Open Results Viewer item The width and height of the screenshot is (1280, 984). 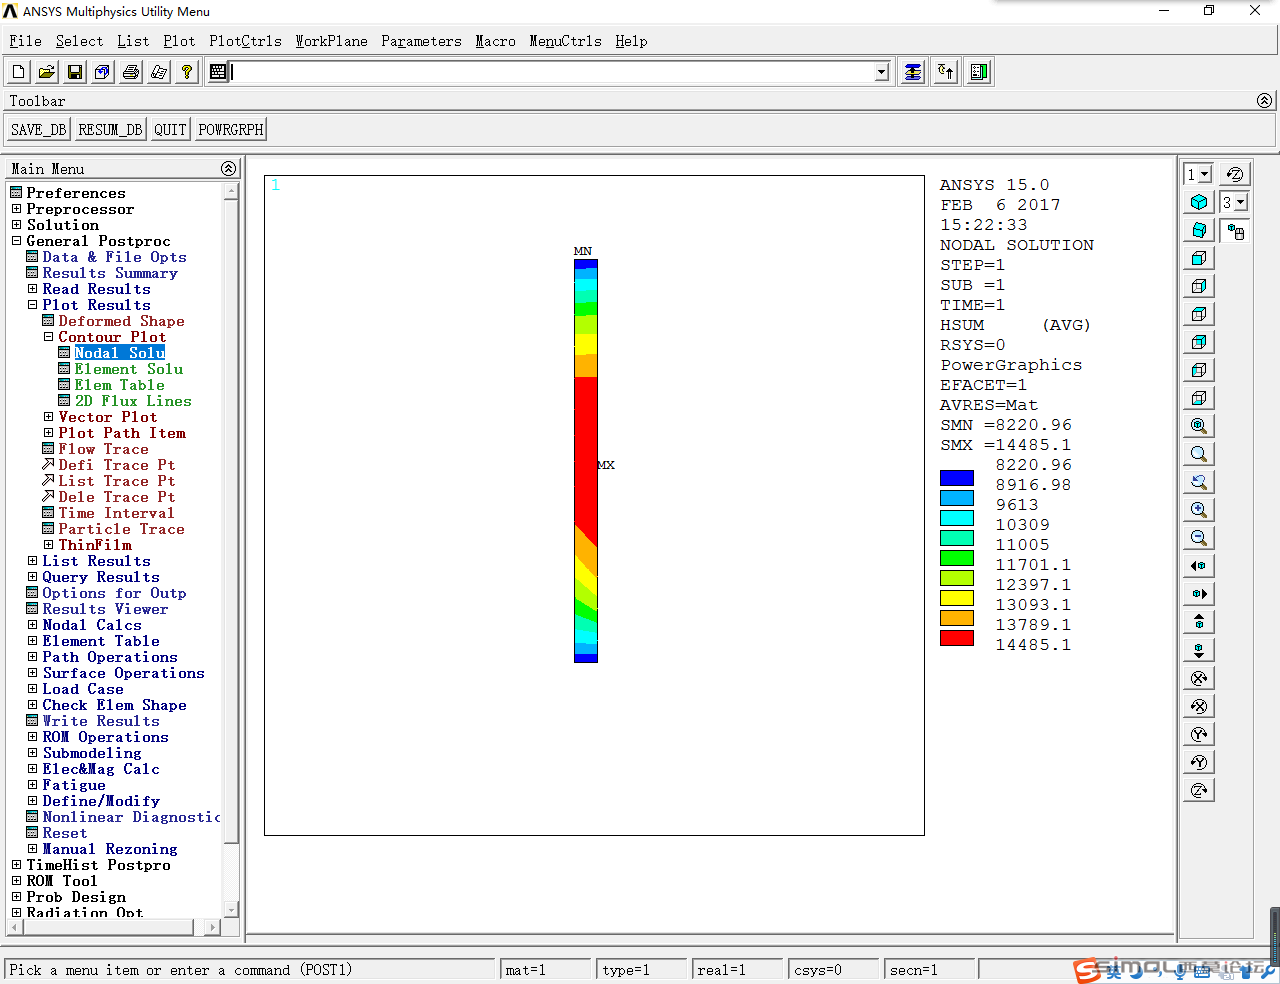[x=105, y=609]
